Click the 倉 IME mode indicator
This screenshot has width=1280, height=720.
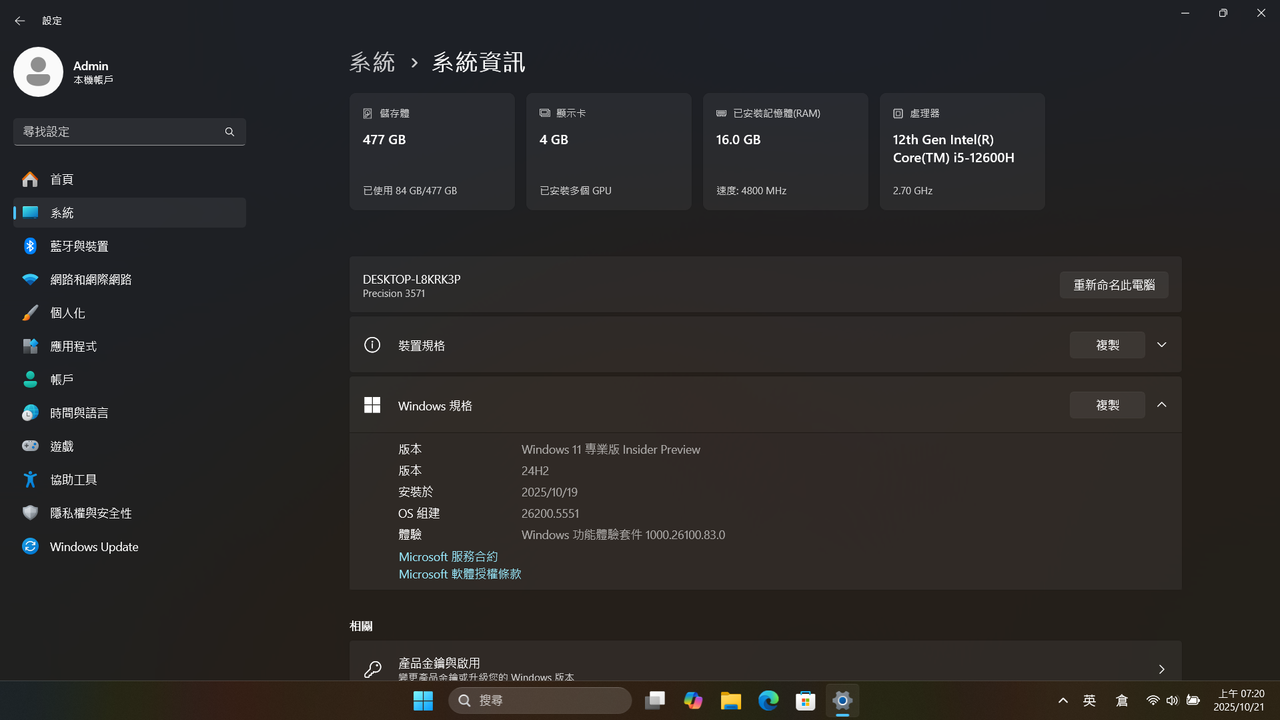(1122, 701)
